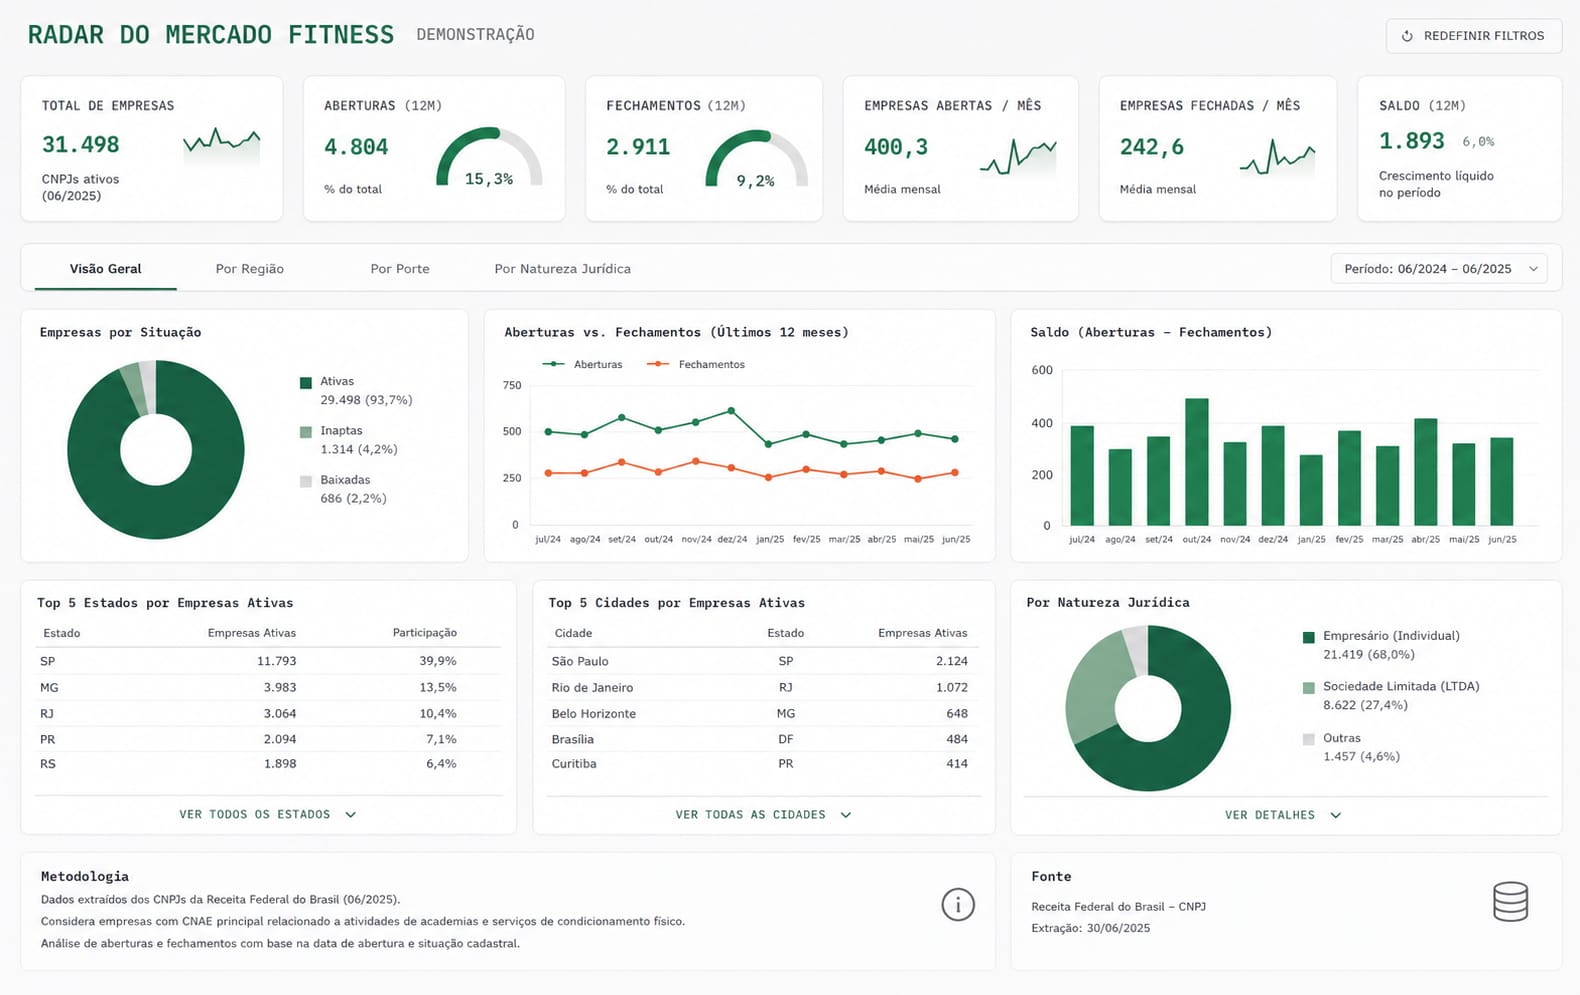Switch to the Por Região tab
This screenshot has height=995, width=1580.
click(x=250, y=269)
